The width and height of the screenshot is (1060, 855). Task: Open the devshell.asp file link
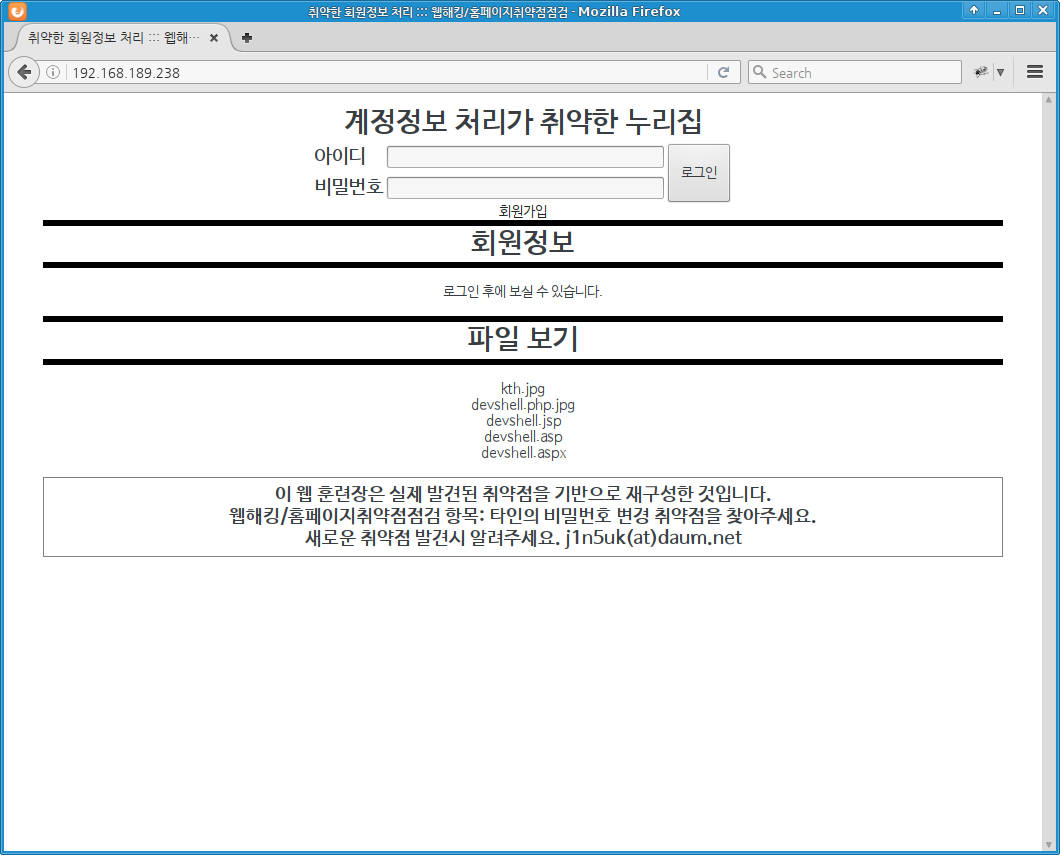tap(523, 437)
